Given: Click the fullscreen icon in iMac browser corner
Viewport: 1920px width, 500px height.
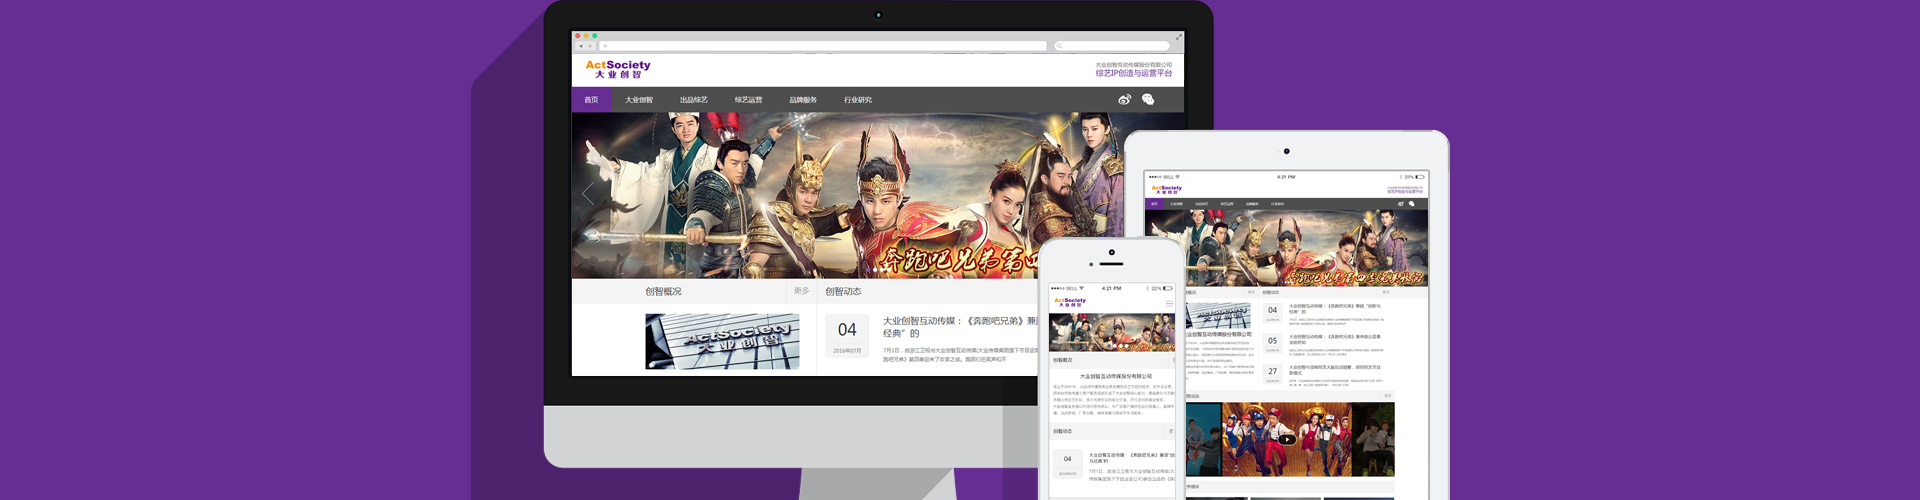Looking at the screenshot, I should 1178,36.
